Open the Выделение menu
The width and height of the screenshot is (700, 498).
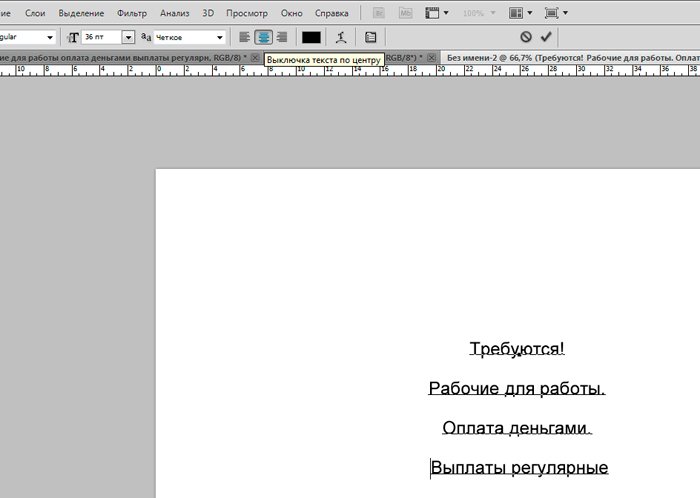[80, 13]
